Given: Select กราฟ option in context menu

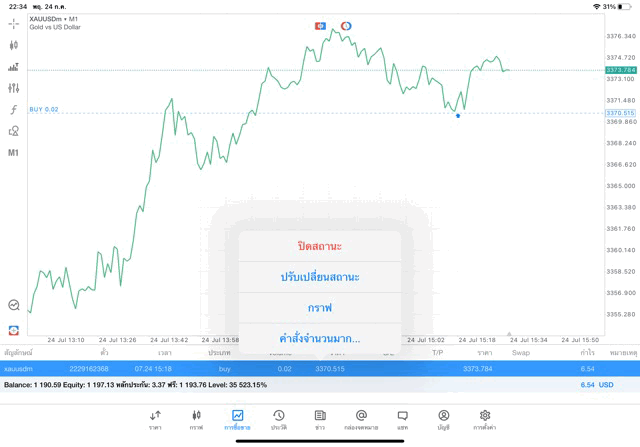Looking at the screenshot, I should (319, 308).
